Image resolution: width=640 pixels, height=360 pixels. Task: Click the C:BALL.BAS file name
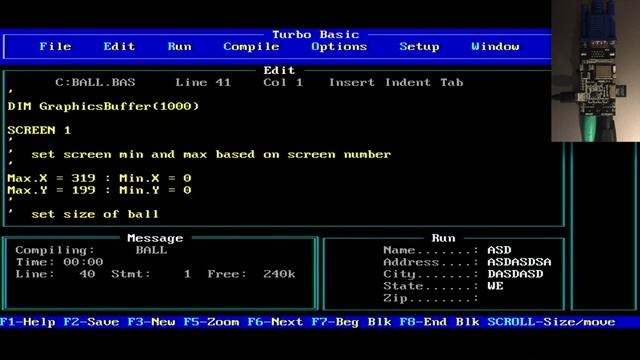(95, 82)
